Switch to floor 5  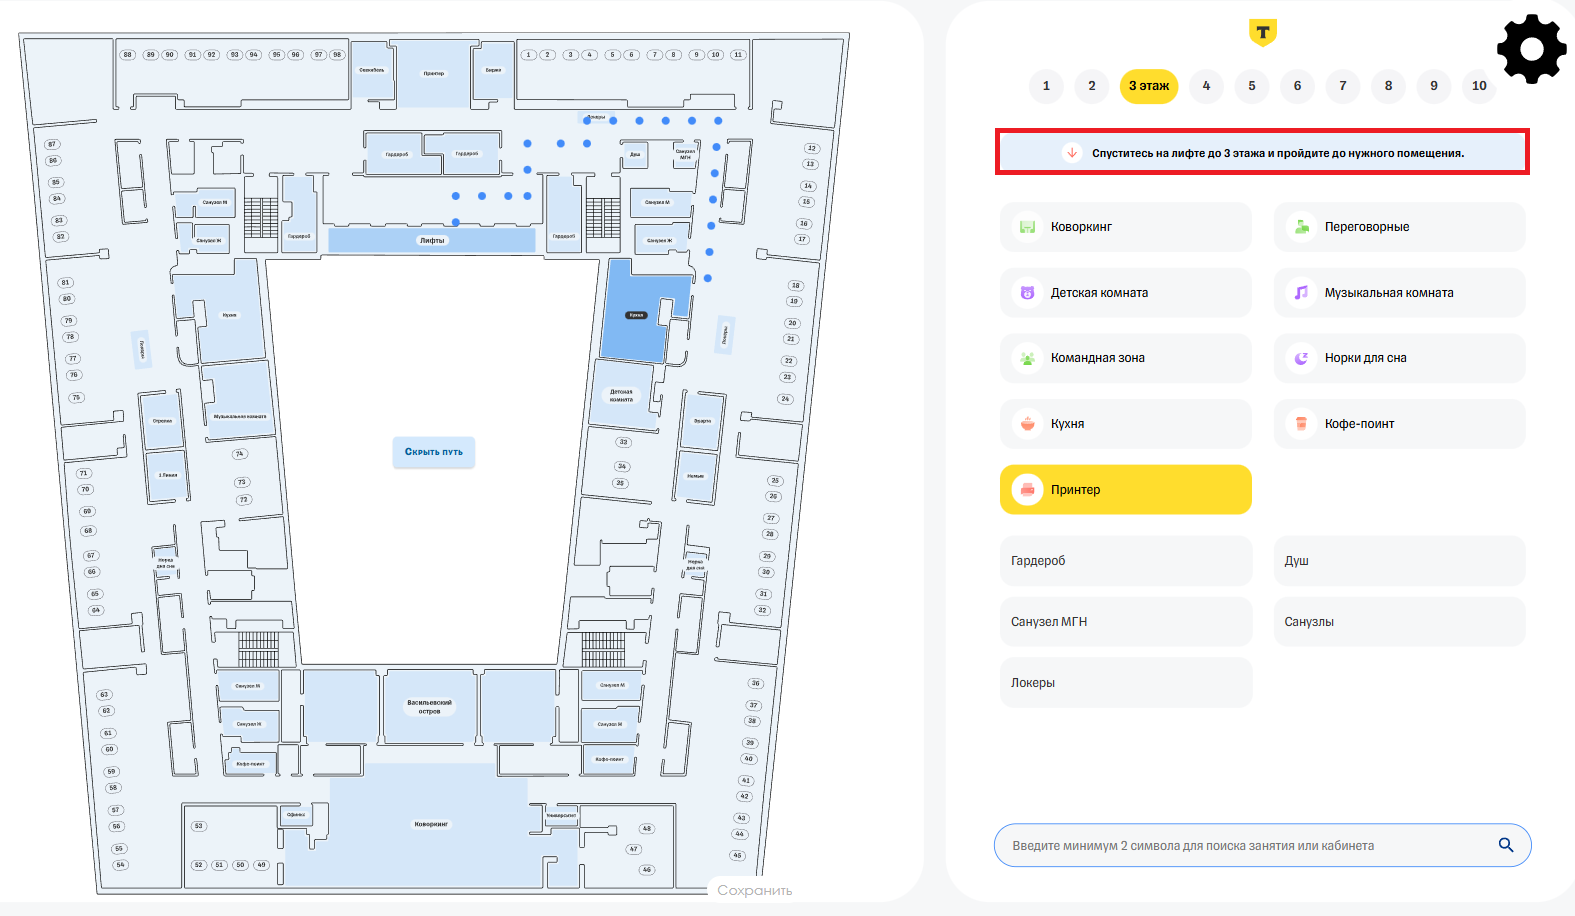(x=1251, y=86)
